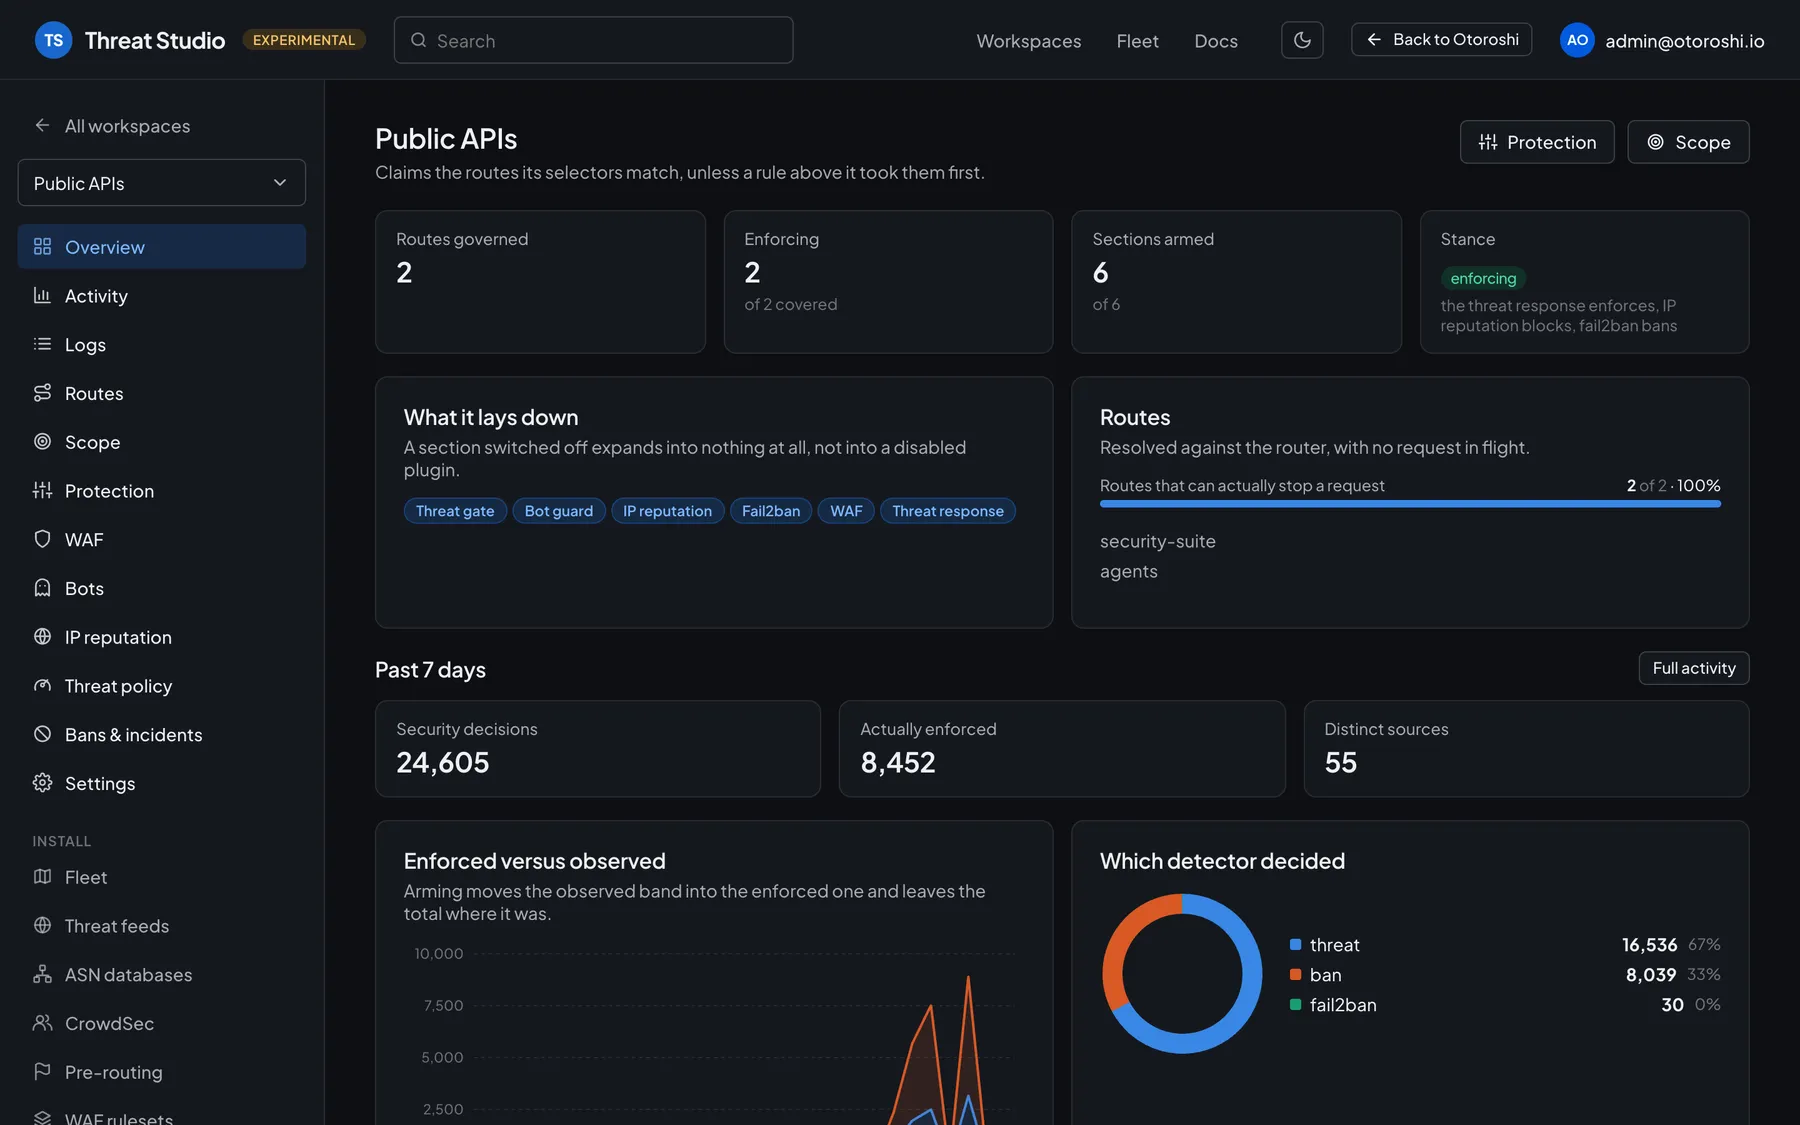Screen dimensions: 1800x1125
Task: Click the agents route entry
Action: 1129,571
